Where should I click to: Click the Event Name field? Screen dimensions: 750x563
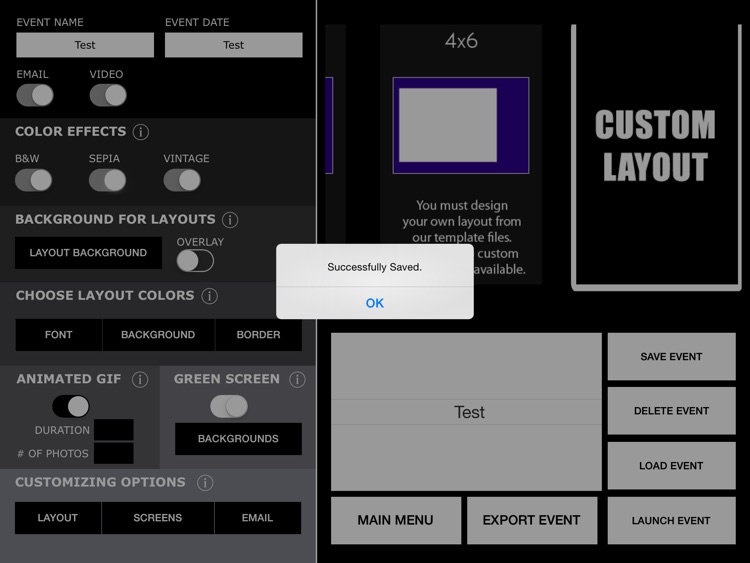click(x=85, y=45)
